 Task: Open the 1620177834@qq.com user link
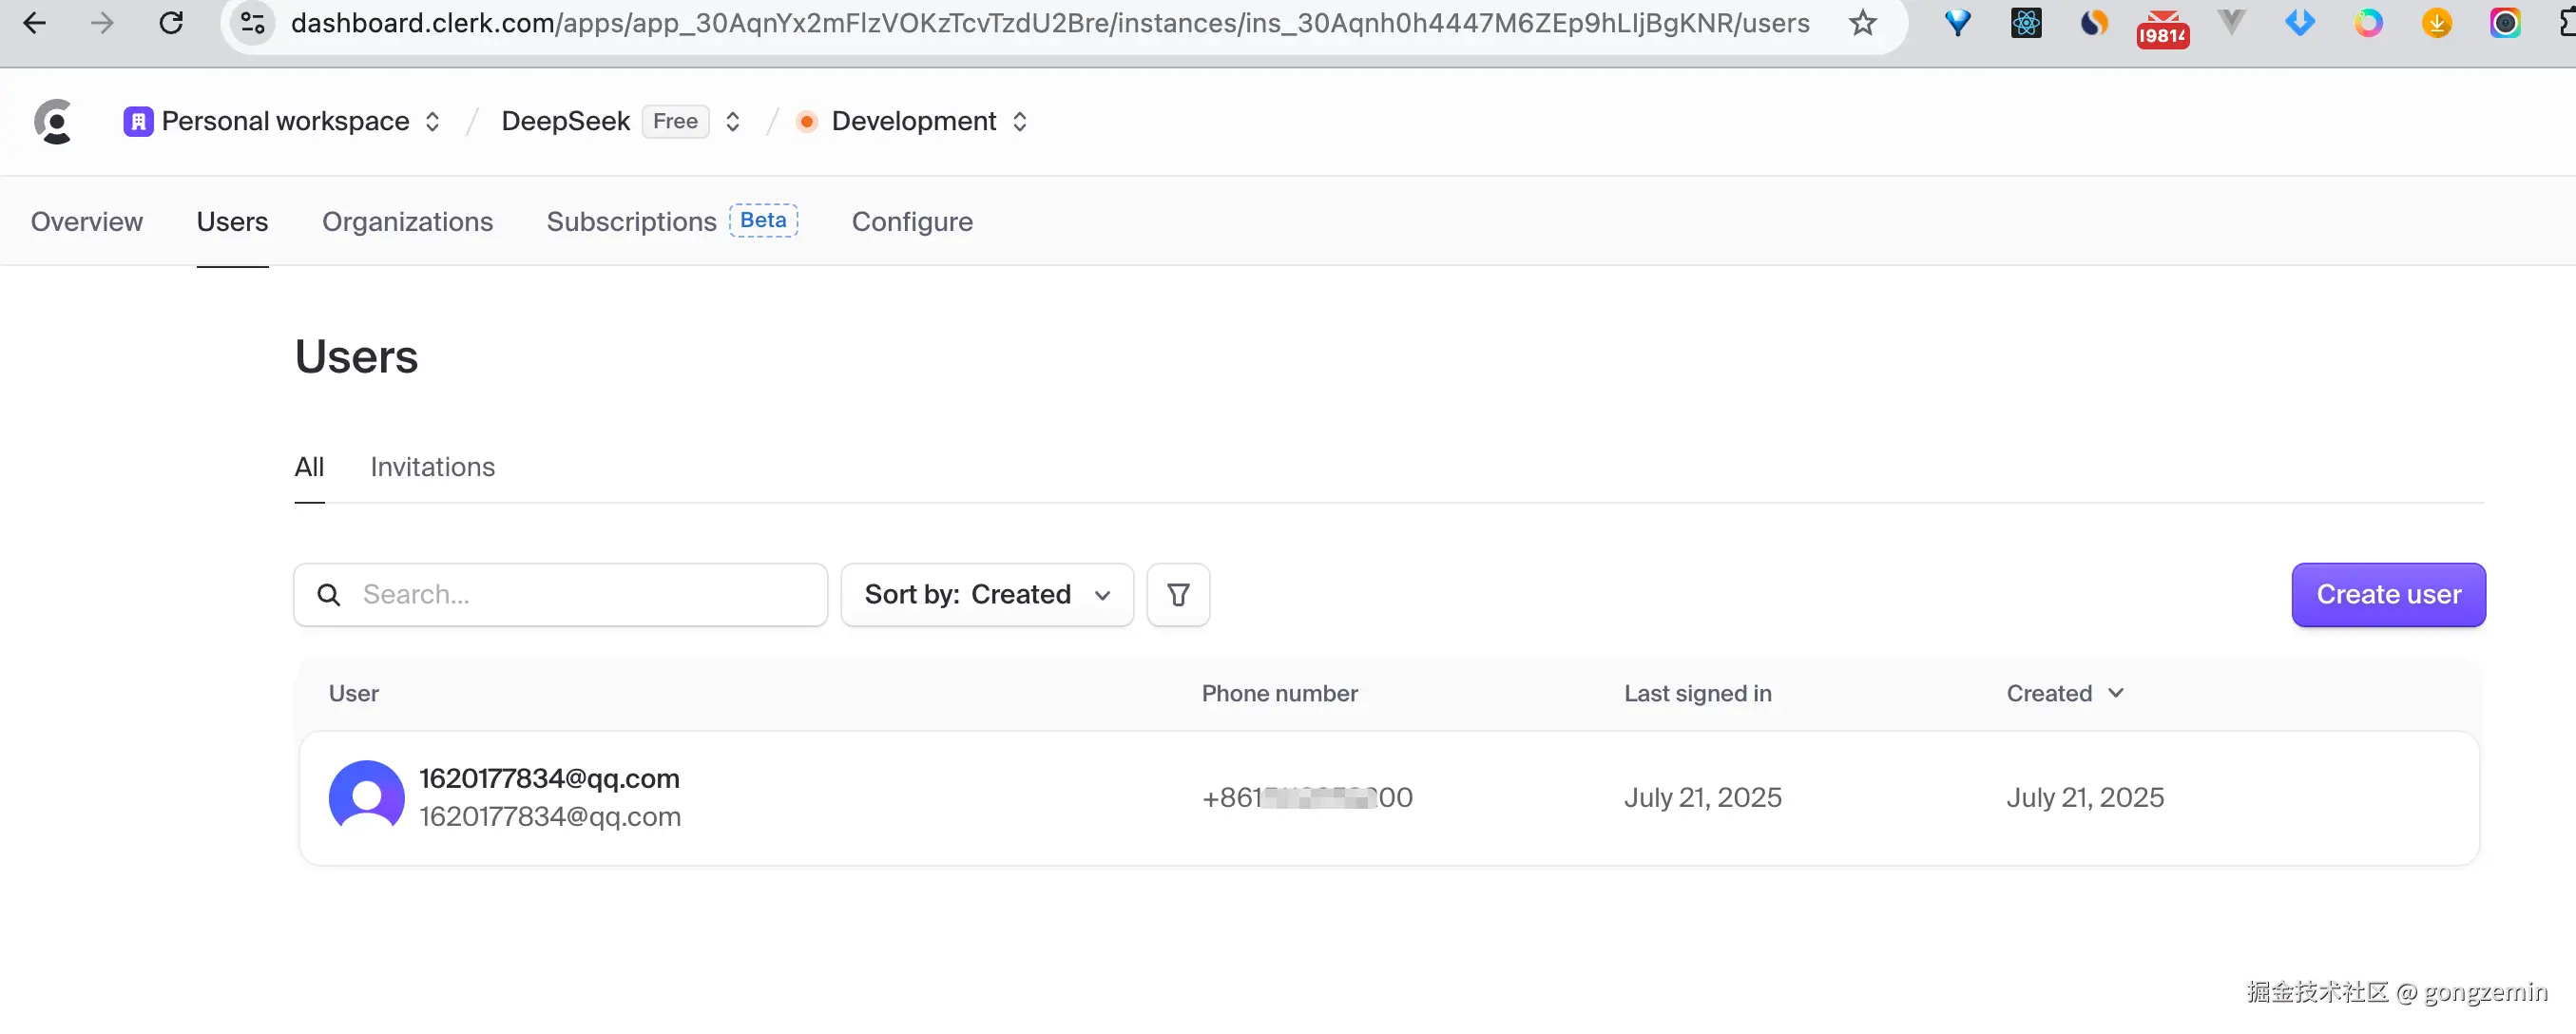pyautogui.click(x=549, y=779)
